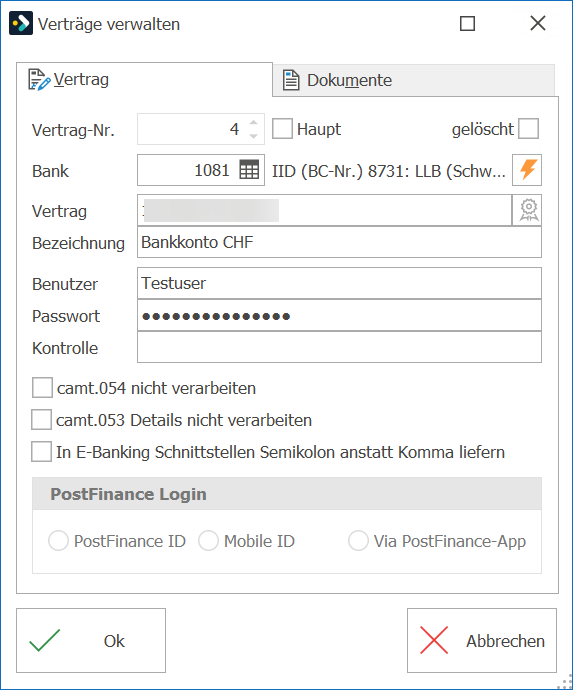Click the Vertrag-Nr. number field
574x690 pixels.
coord(201,129)
